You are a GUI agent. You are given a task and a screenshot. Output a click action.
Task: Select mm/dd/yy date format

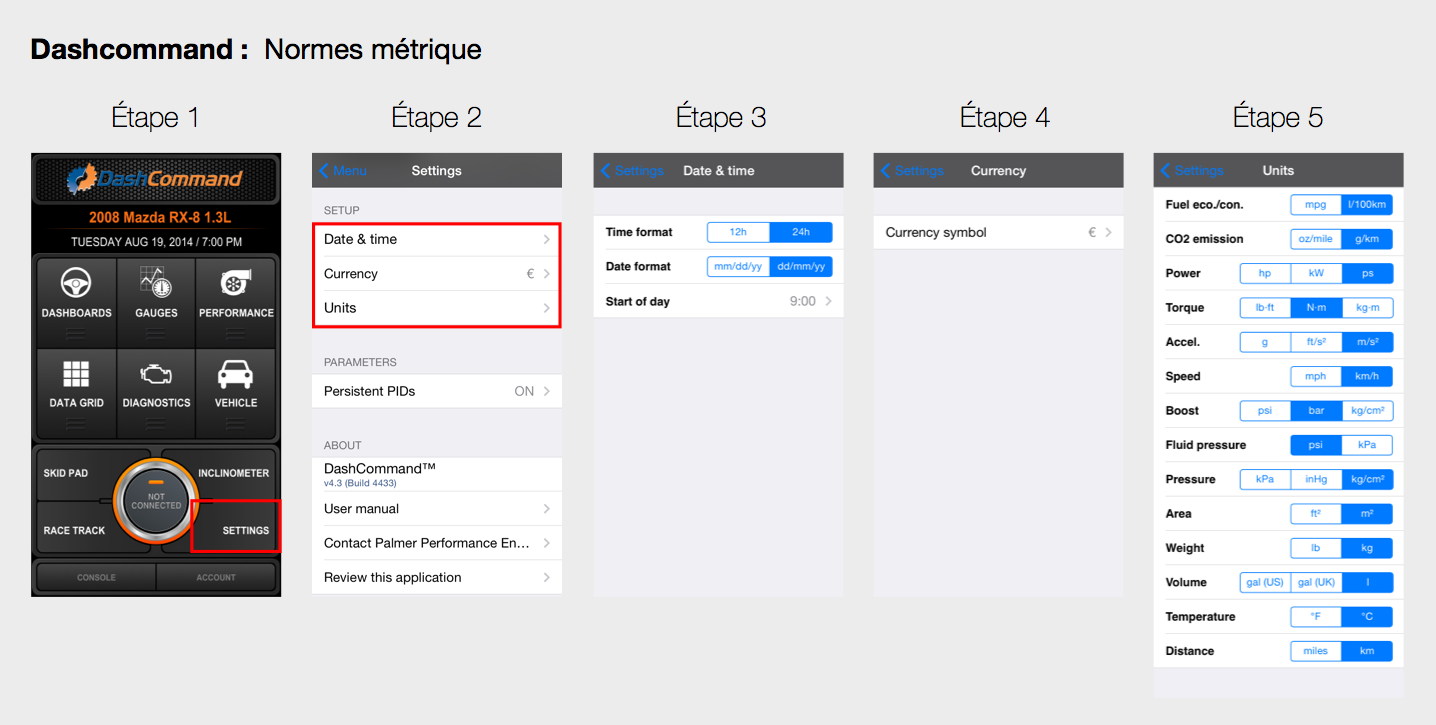(738, 267)
